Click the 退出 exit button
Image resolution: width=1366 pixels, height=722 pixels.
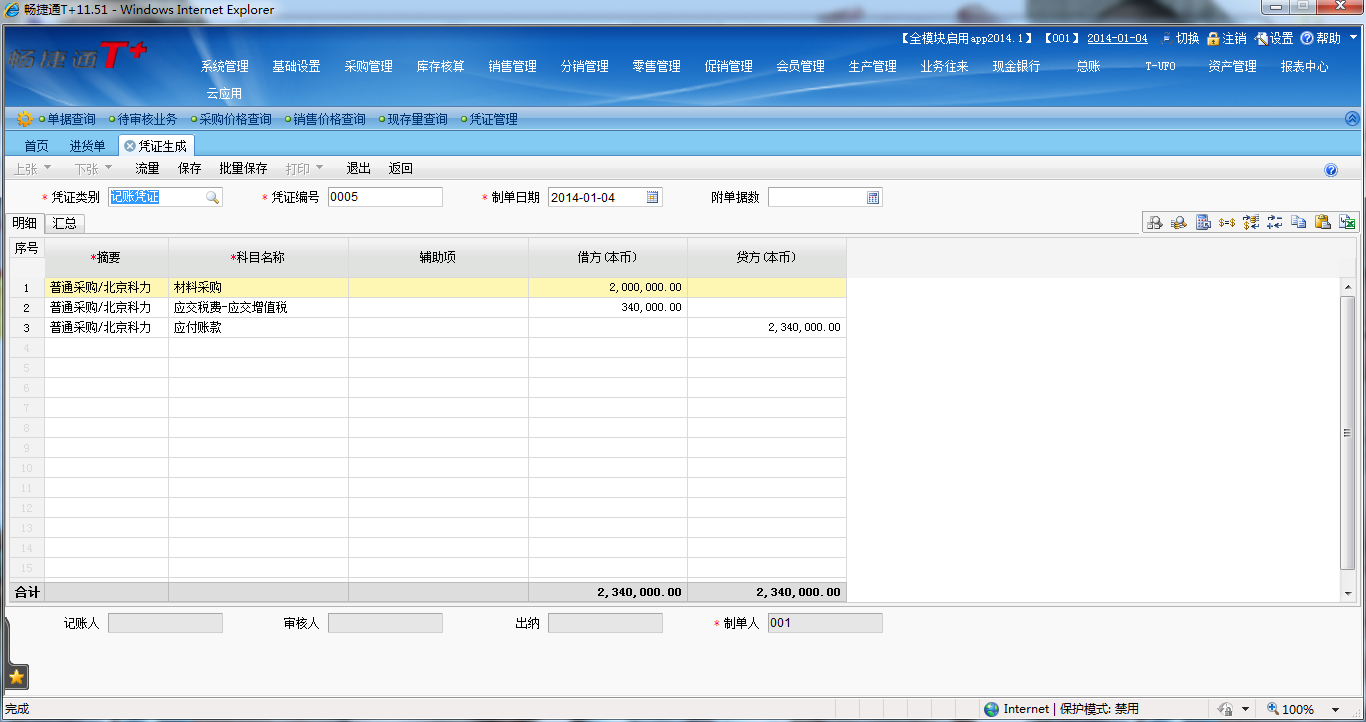coord(359,169)
